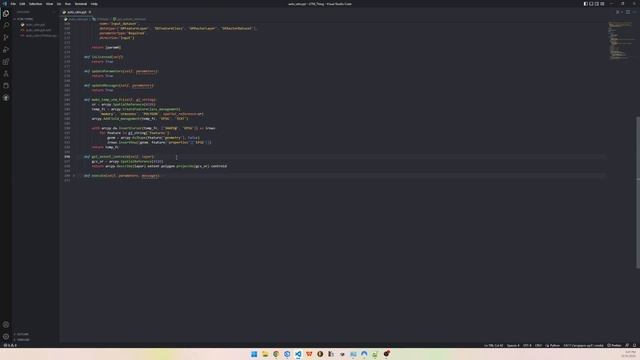Screen dimensions: 640x360
Task: Open the Search view in the activity bar
Action: (6, 25)
